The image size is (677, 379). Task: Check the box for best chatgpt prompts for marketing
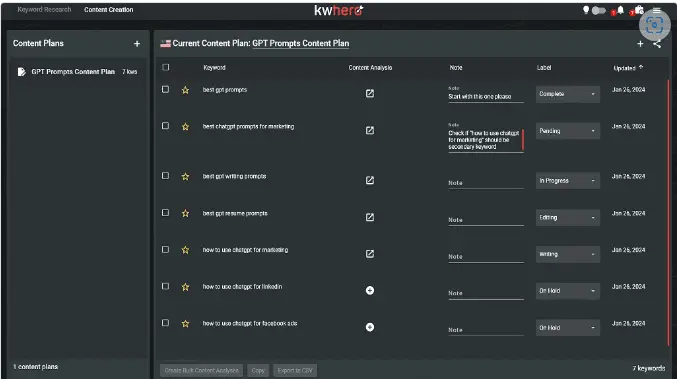tap(165, 126)
